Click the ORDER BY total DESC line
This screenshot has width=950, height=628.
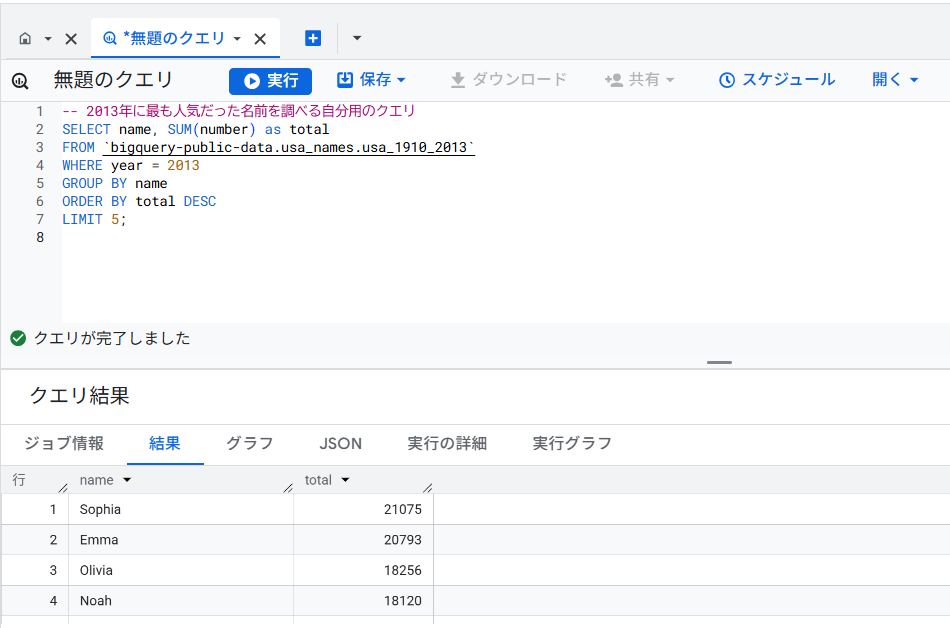(139, 201)
